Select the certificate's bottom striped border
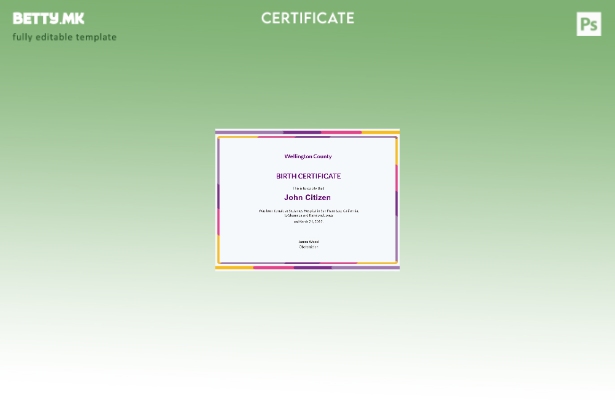 pos(307,267)
